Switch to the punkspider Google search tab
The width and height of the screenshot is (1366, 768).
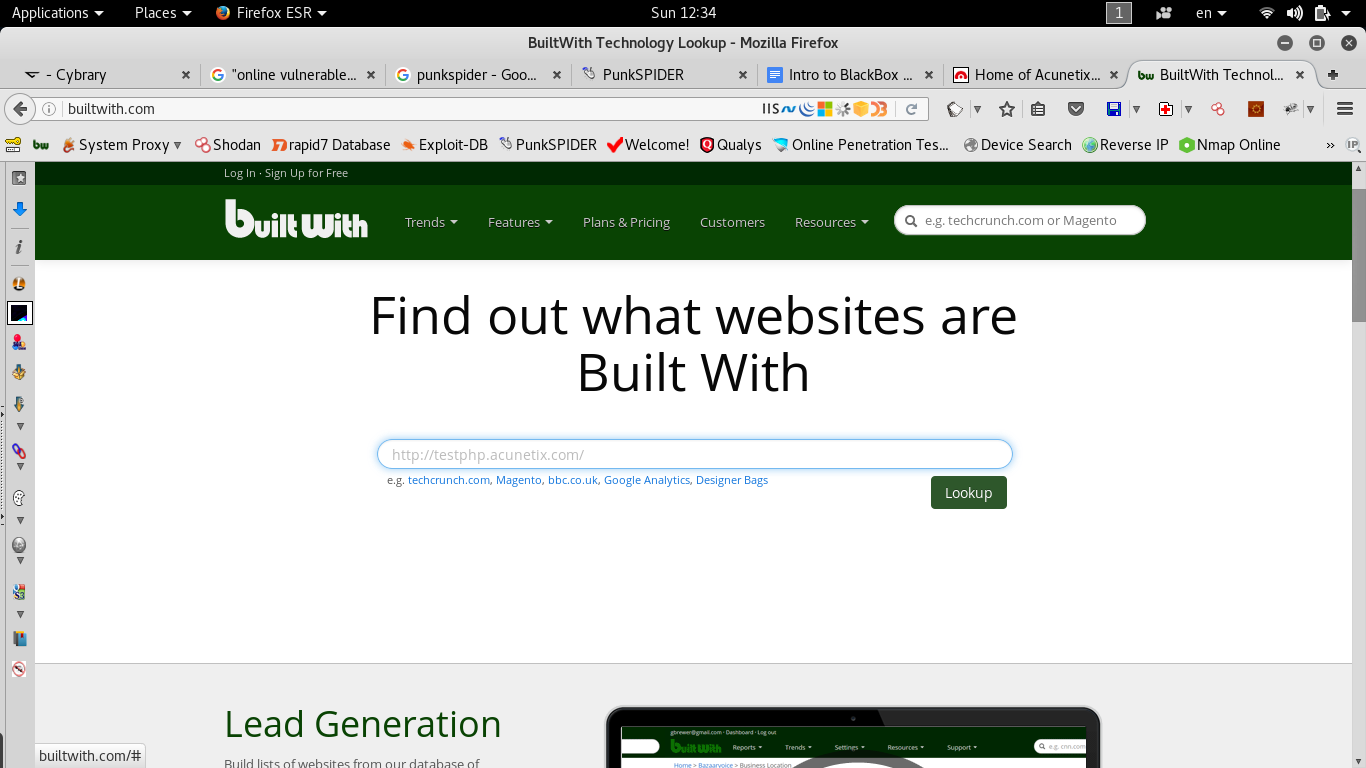pyautogui.click(x=477, y=74)
